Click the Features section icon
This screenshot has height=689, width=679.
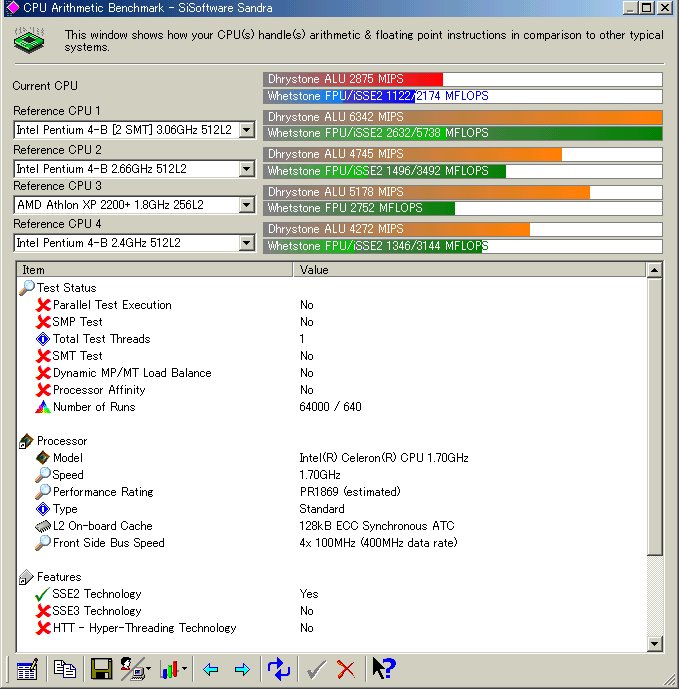[26, 577]
